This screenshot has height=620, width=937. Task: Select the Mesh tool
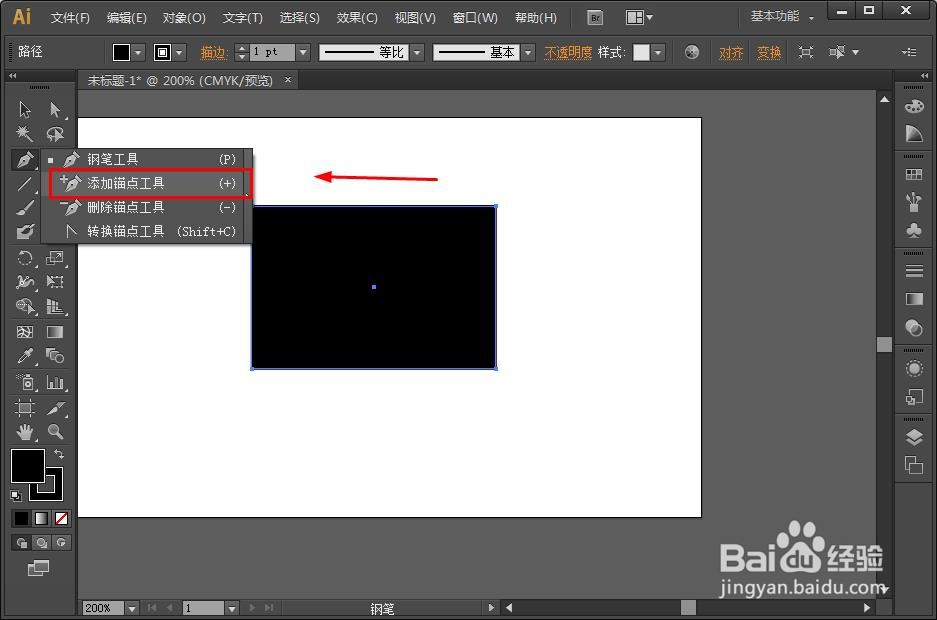pyautogui.click(x=25, y=332)
